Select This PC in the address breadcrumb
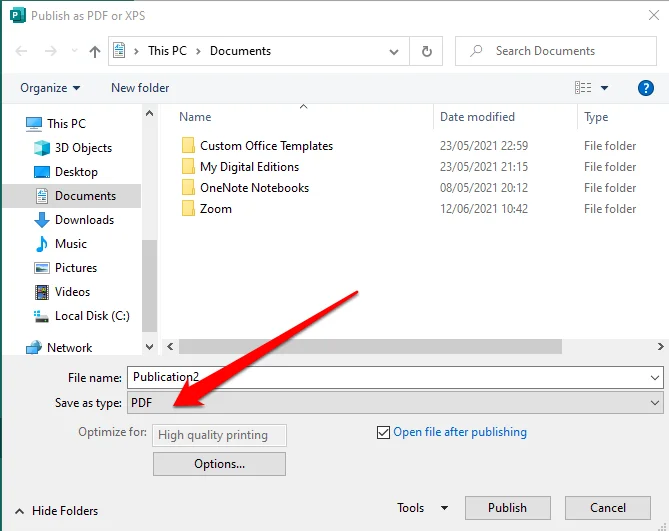 (x=167, y=51)
